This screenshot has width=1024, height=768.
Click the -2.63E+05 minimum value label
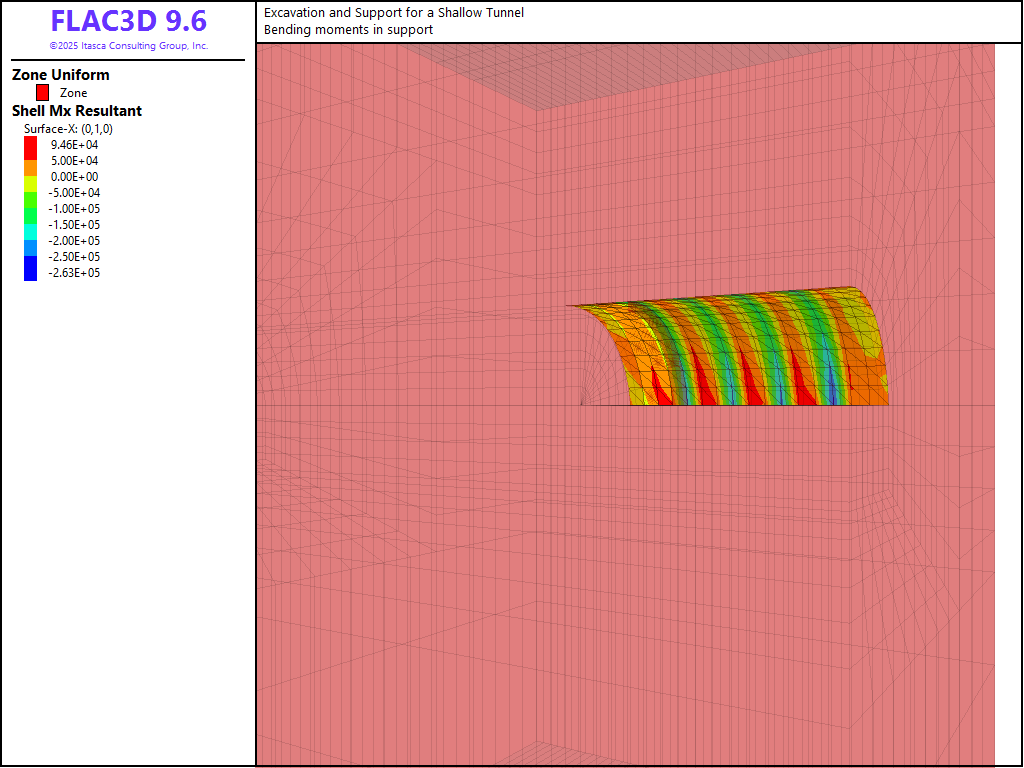point(75,273)
